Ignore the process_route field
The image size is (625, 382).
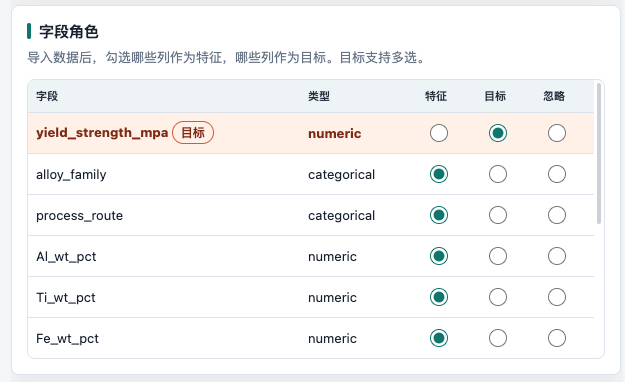pyautogui.click(x=557, y=215)
